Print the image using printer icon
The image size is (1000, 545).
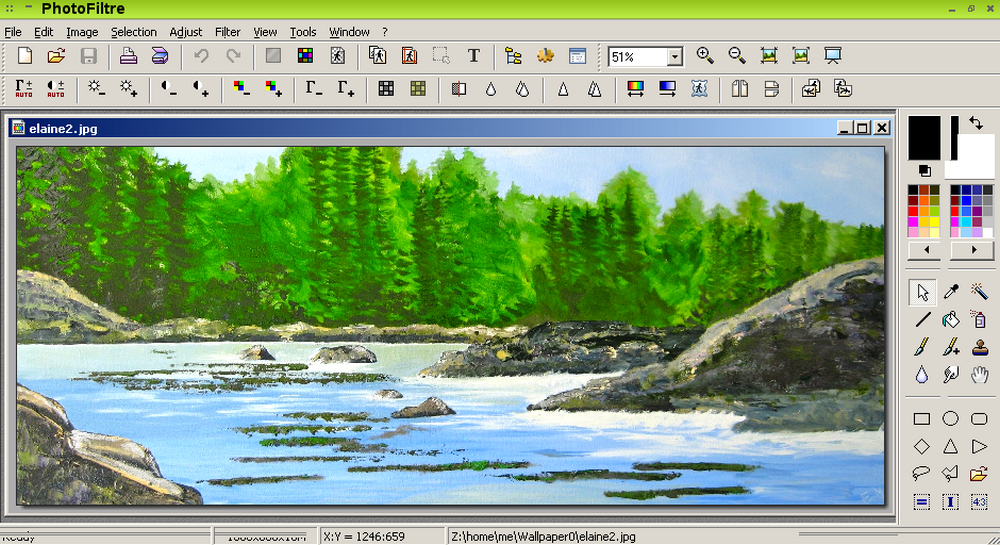coord(128,56)
